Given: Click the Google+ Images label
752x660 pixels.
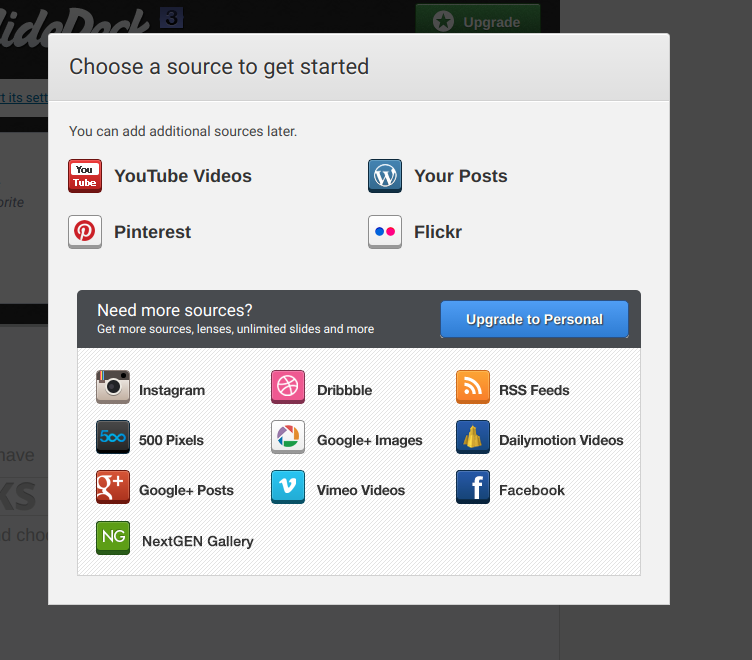Looking at the screenshot, I should (x=370, y=440).
